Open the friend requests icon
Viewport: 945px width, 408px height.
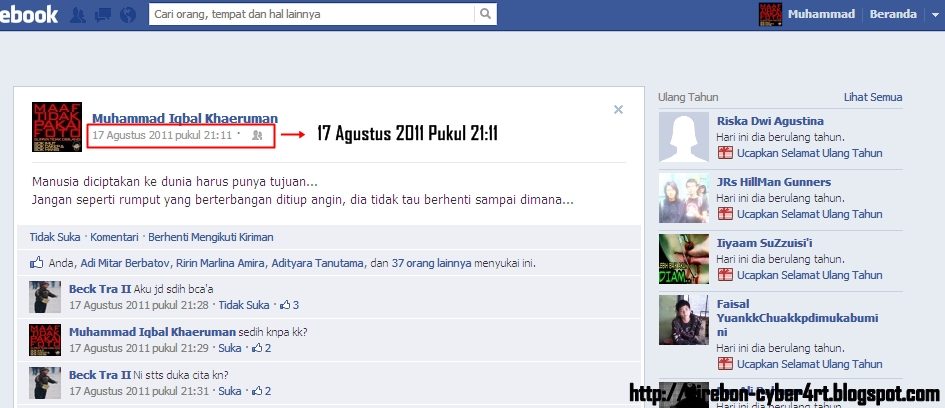click(x=78, y=14)
